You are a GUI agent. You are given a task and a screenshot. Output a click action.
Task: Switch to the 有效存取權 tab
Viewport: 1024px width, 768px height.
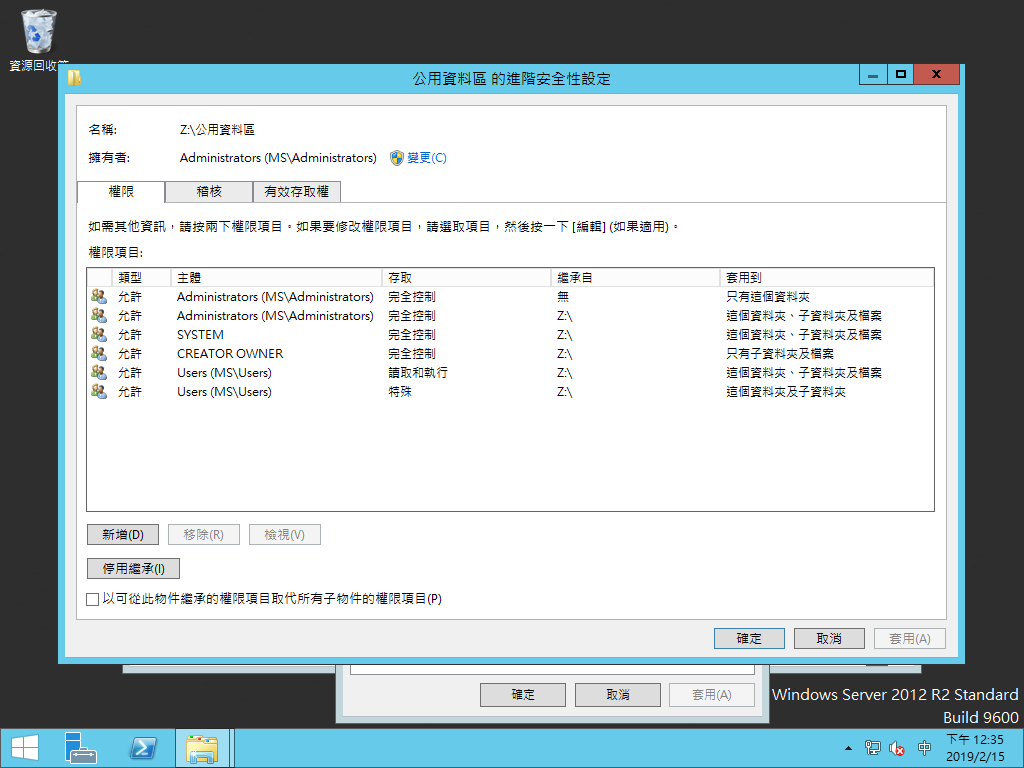[296, 192]
